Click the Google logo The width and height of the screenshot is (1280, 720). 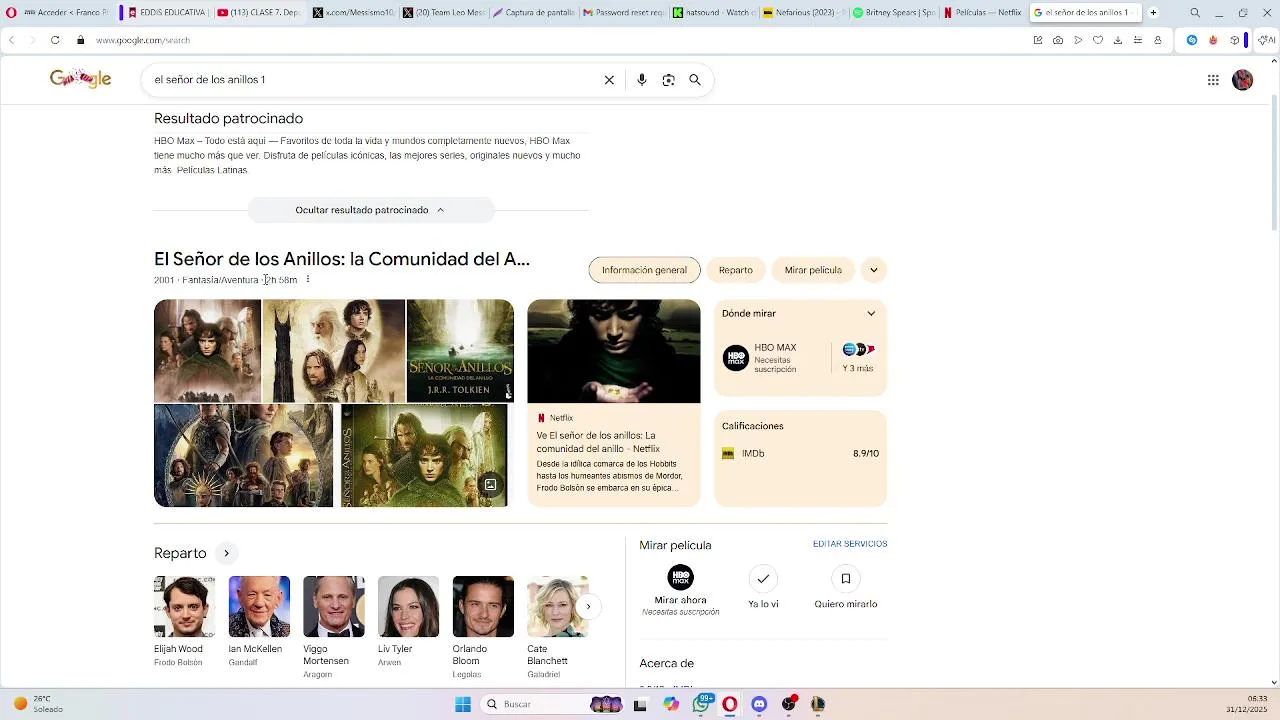pos(81,79)
